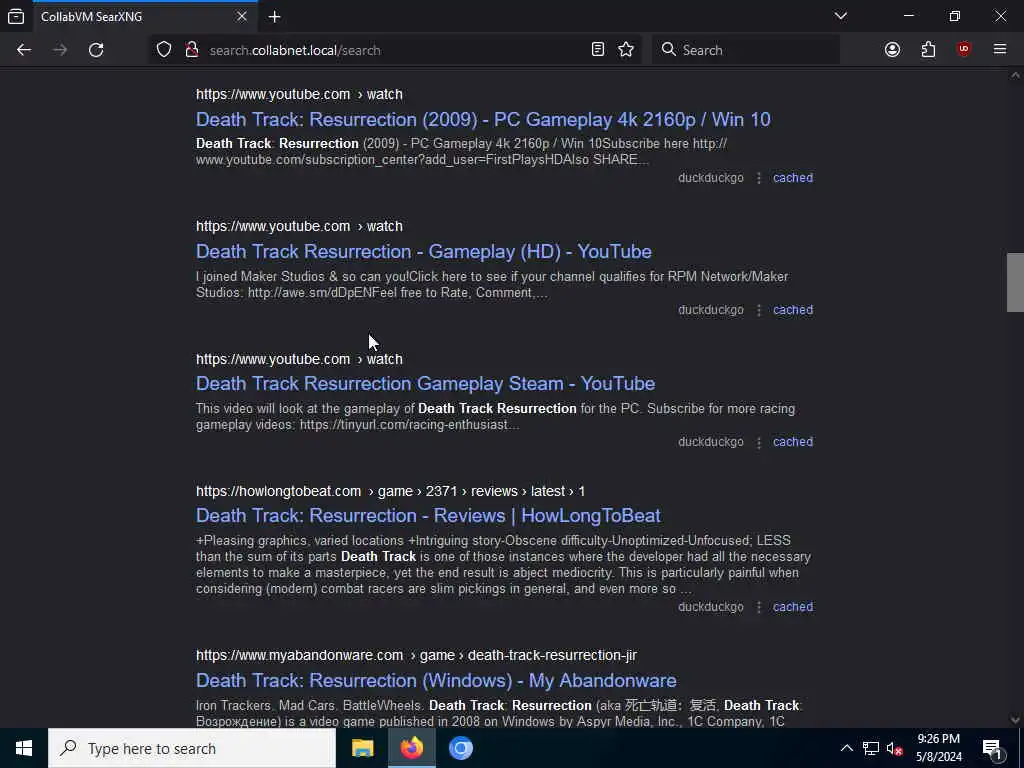Open the network status tray icon

click(871, 748)
